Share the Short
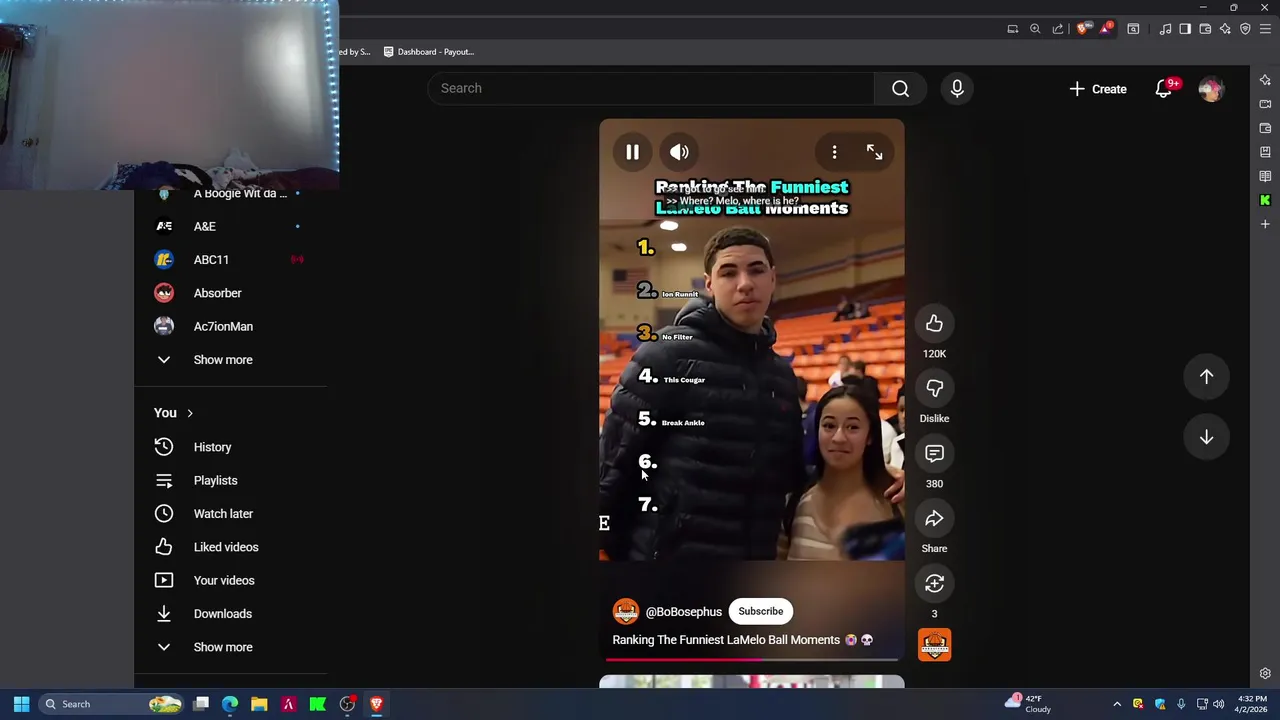The width and height of the screenshot is (1280, 720). click(934, 518)
